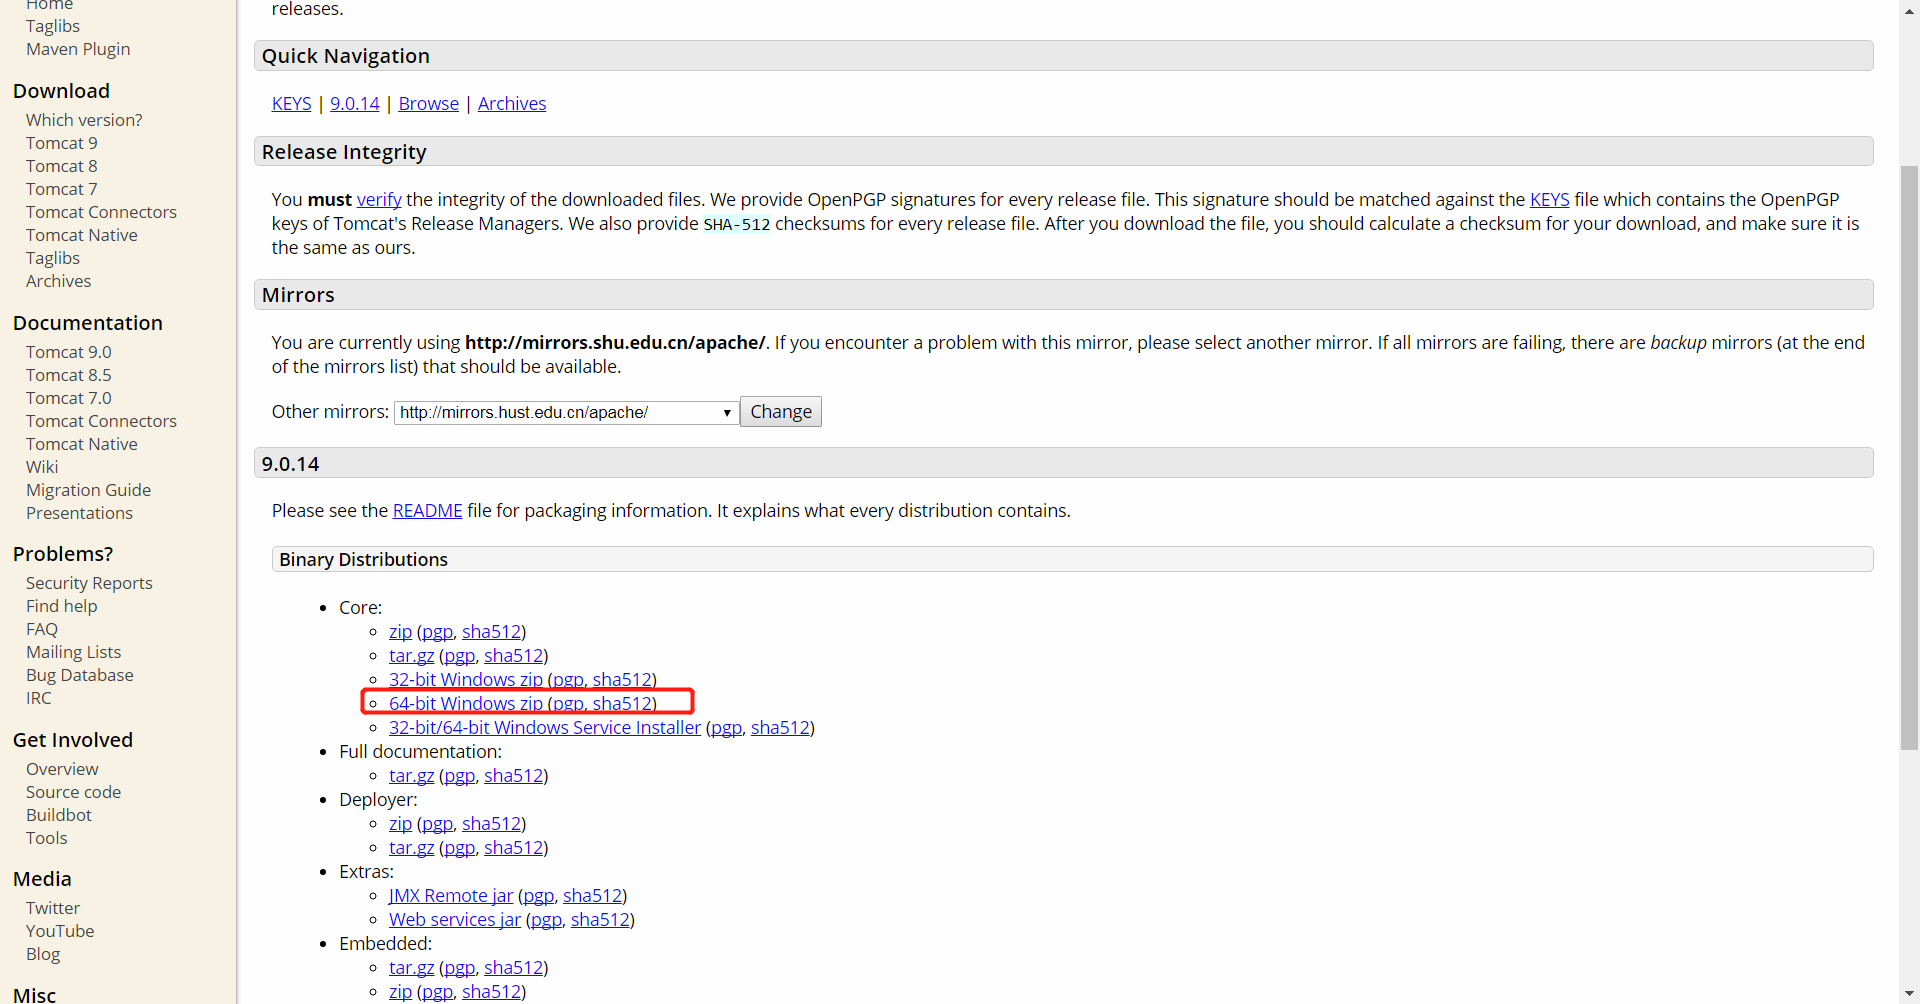
Task: Open Get Involved Overview
Action: [62, 769]
